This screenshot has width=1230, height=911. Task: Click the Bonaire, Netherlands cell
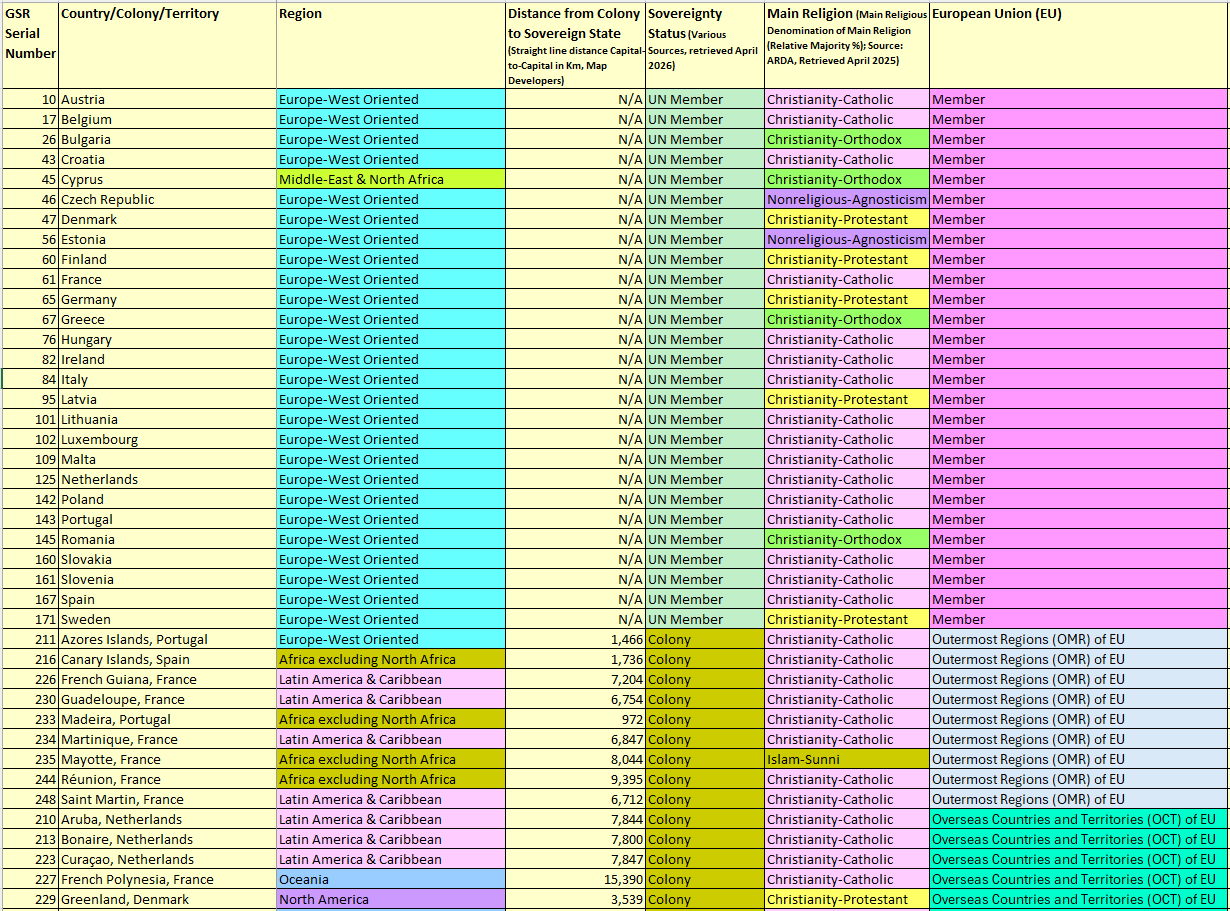[x=167, y=839]
